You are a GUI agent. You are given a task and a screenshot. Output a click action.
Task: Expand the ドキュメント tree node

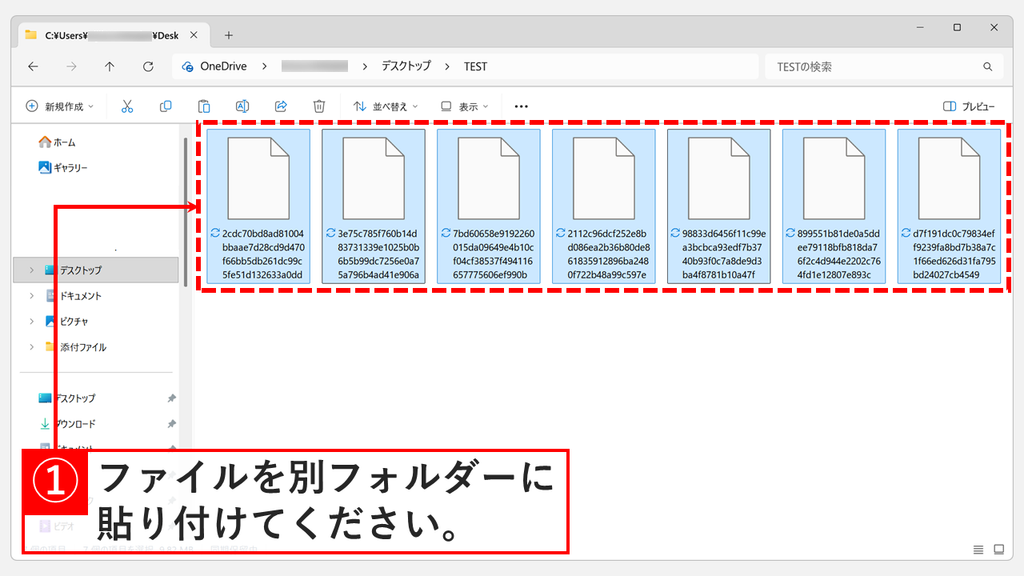coord(31,296)
